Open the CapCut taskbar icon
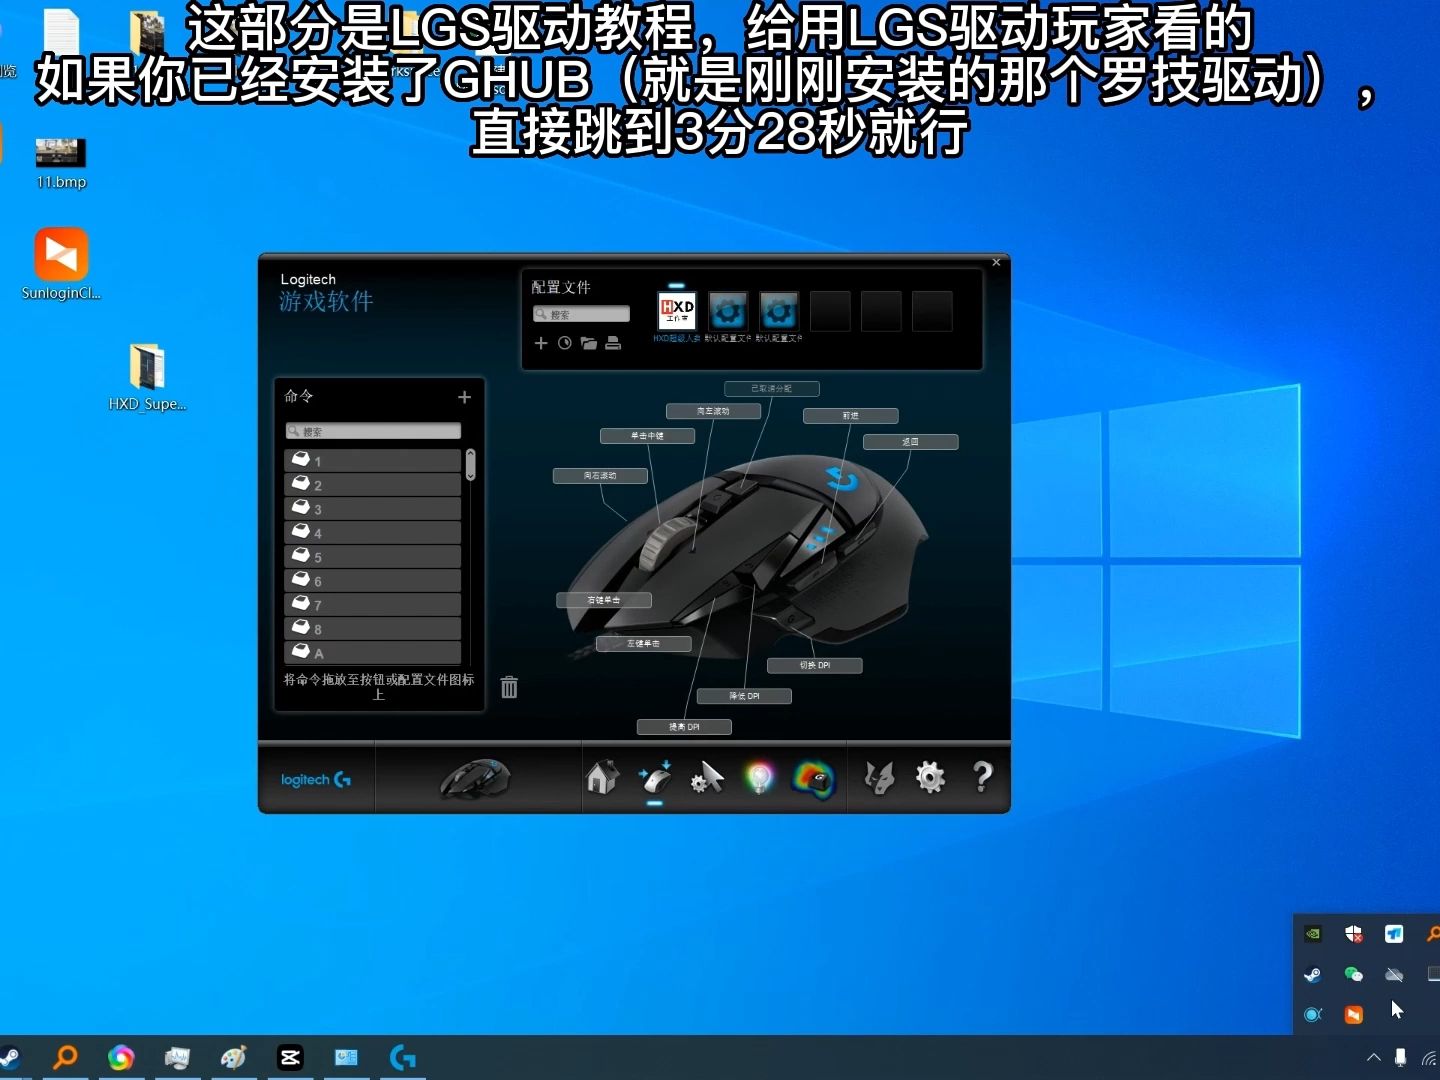Viewport: 1440px width, 1080px height. coord(290,1057)
